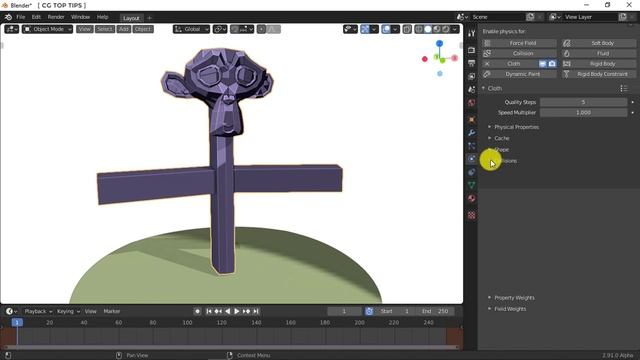Open the Render properties tab
This screenshot has height=360, width=640.
pyautogui.click(x=471, y=50)
